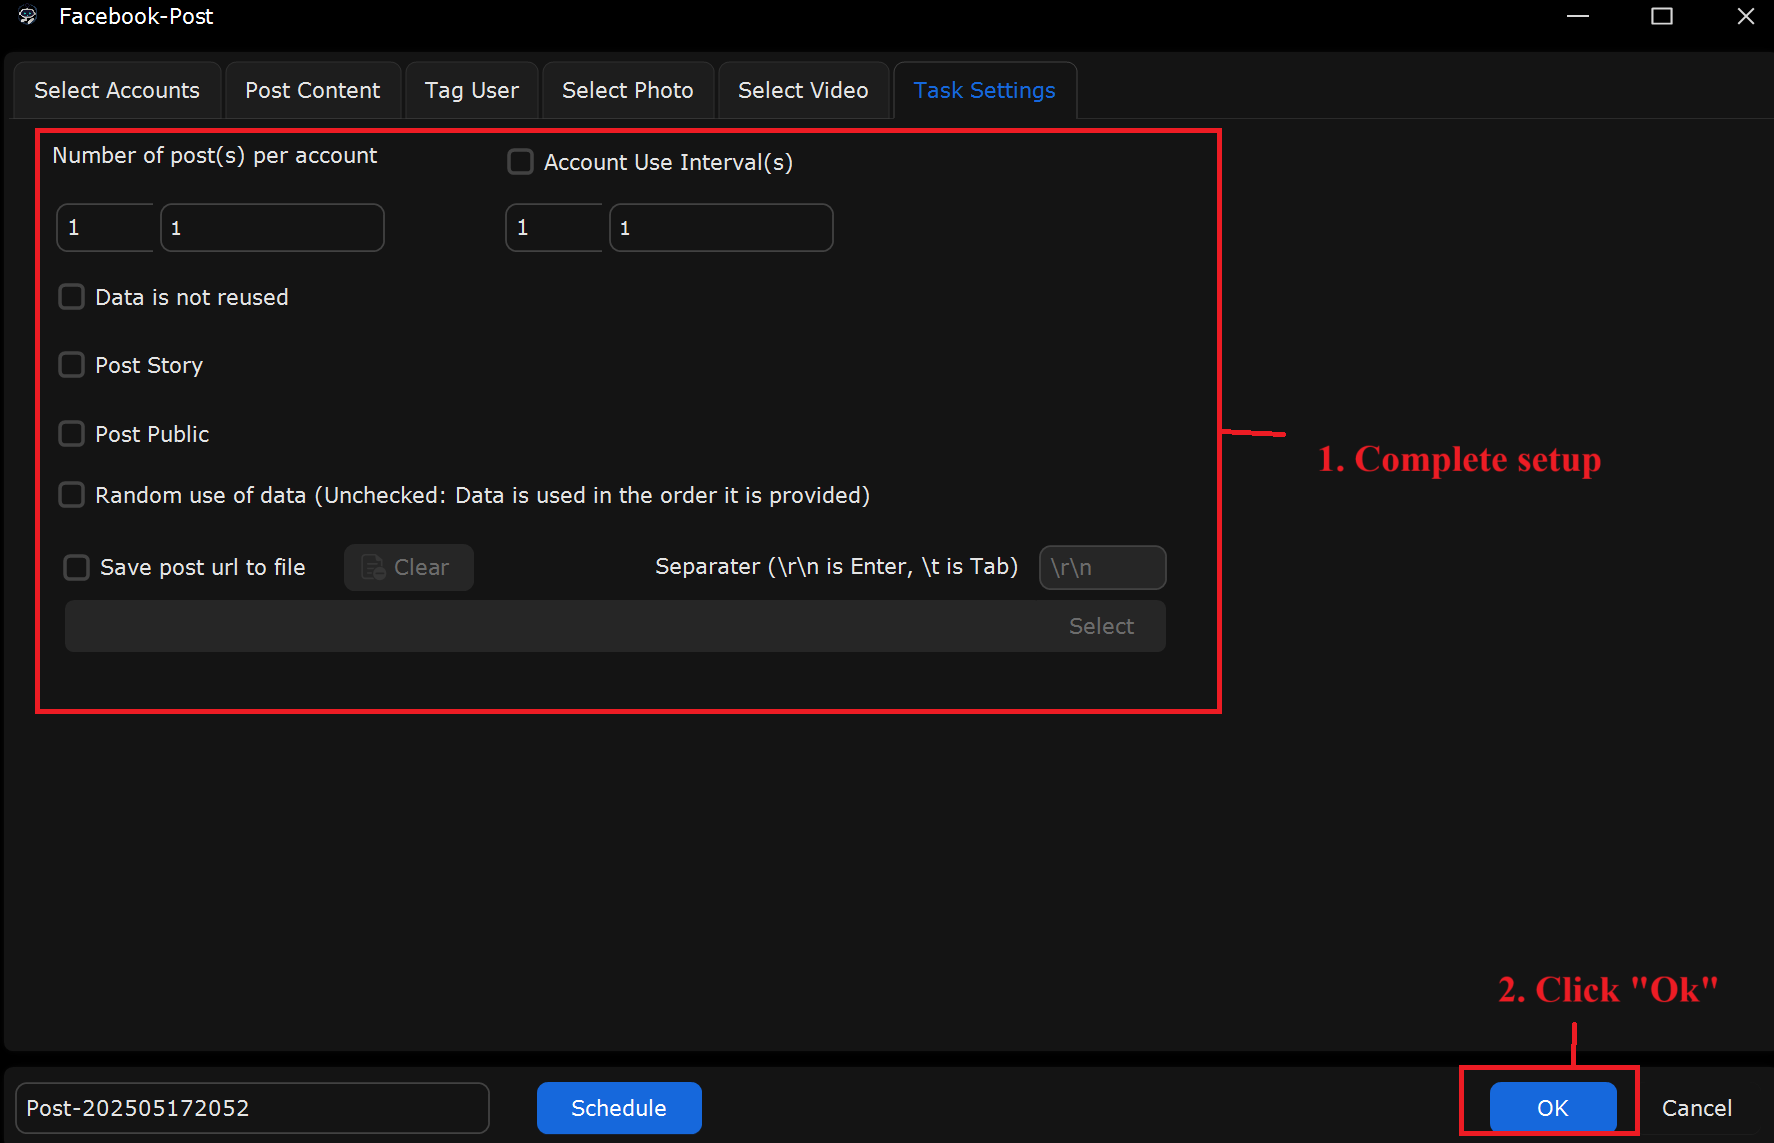The image size is (1774, 1143).
Task: Enable the Post Public option
Action: pos(71,434)
